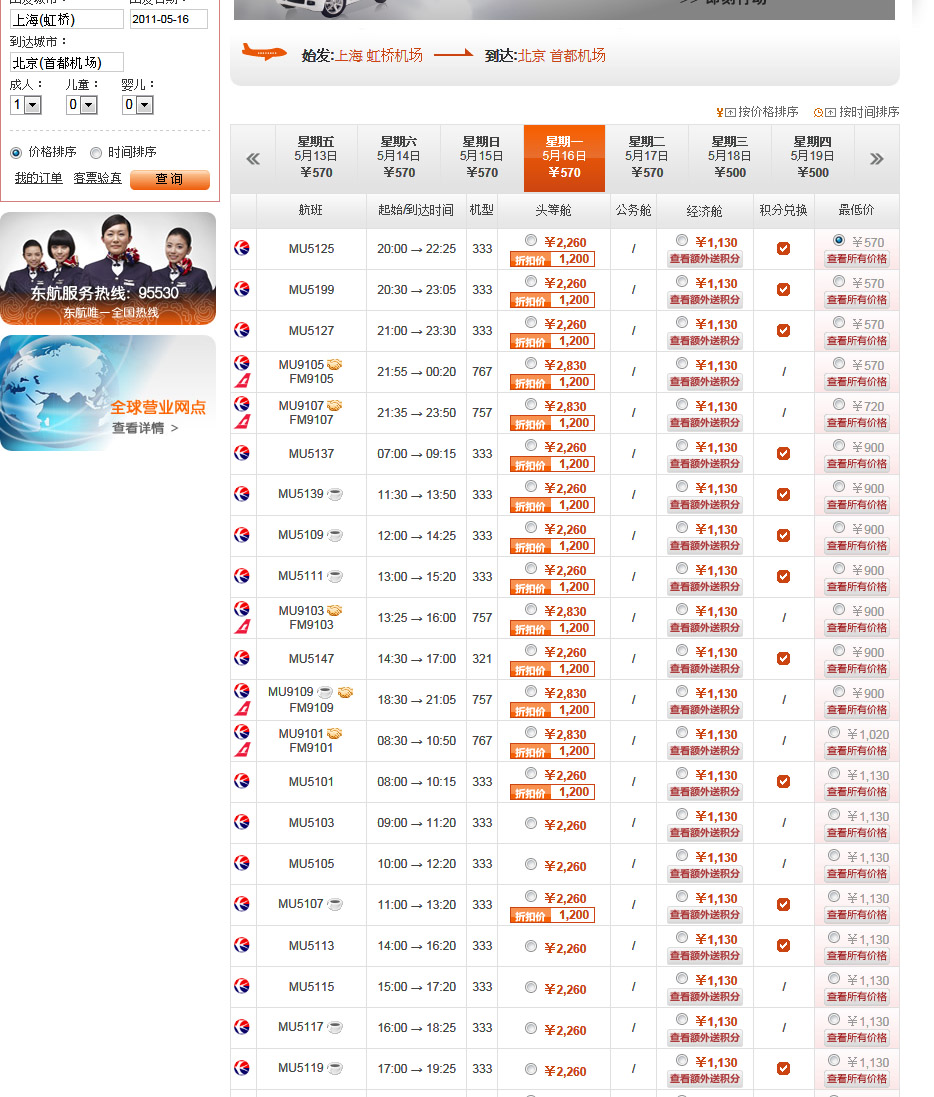Open the 婴儿 passenger count dropdown
Image resolution: width=934 pixels, height=1097 pixels.
[x=144, y=105]
